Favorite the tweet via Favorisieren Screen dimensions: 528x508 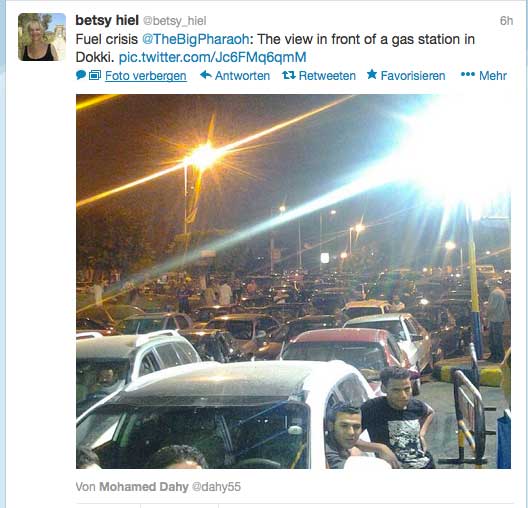(413, 75)
